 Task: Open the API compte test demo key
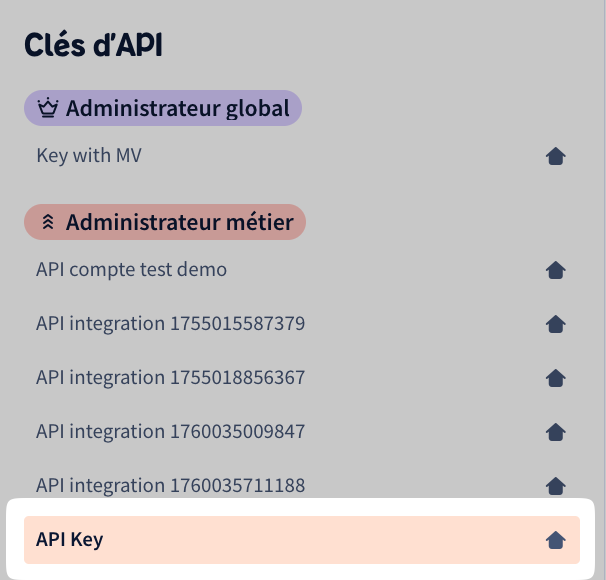coord(131,270)
